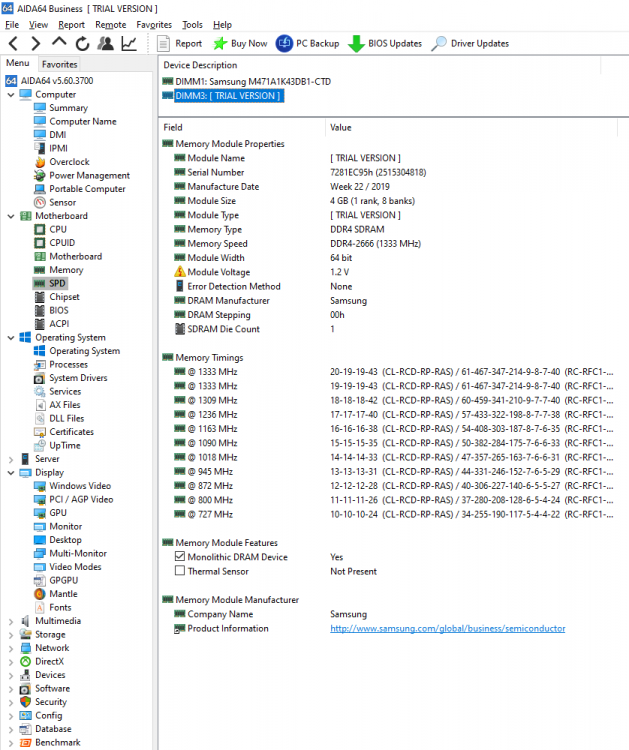
Task: Select the @ 1309 MHz timing row
Action: pos(394,400)
